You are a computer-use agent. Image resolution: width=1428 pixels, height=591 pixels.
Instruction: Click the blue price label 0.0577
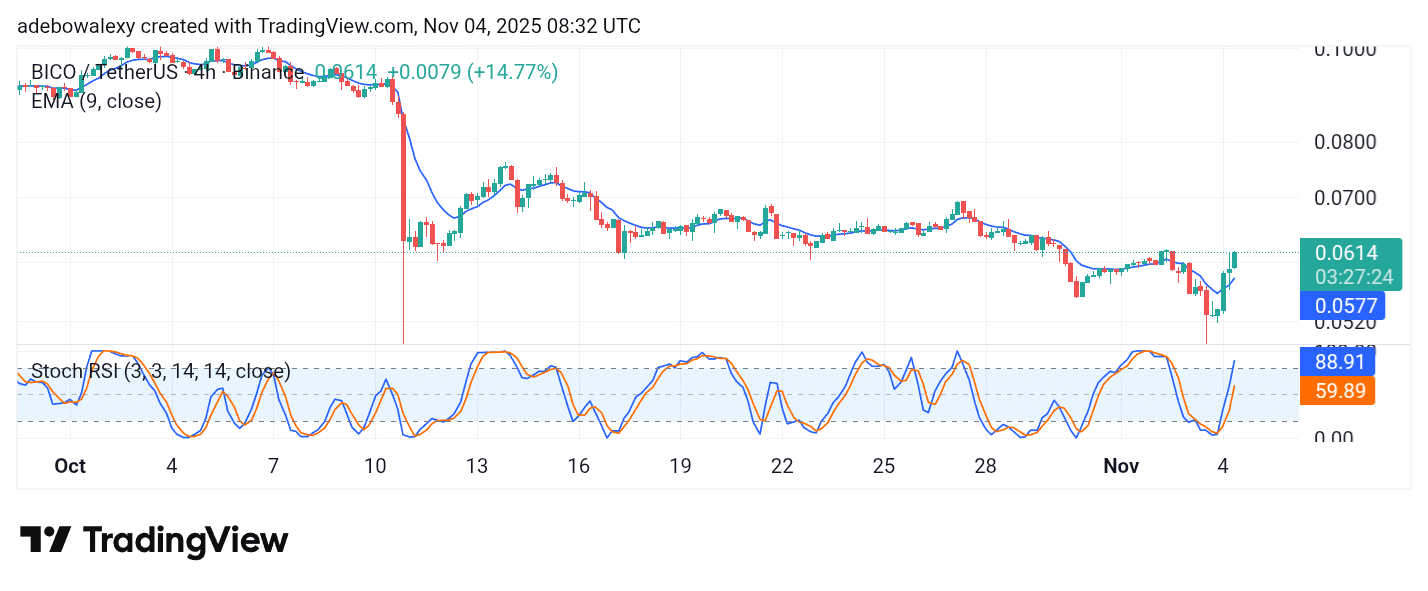tap(1343, 305)
